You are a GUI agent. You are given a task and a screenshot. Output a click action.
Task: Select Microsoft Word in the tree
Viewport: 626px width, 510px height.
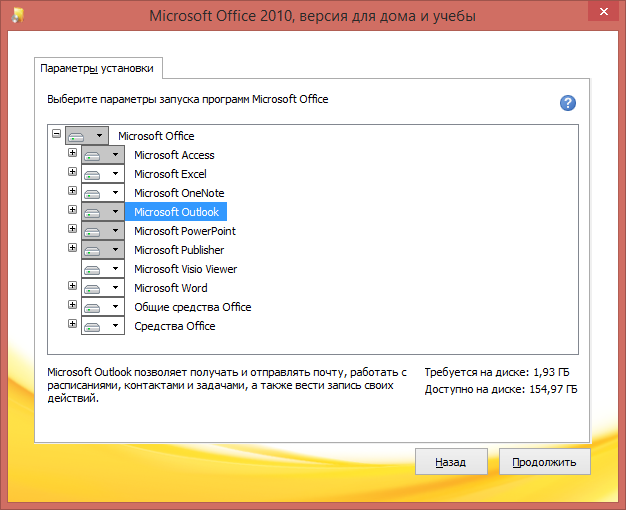(170, 288)
